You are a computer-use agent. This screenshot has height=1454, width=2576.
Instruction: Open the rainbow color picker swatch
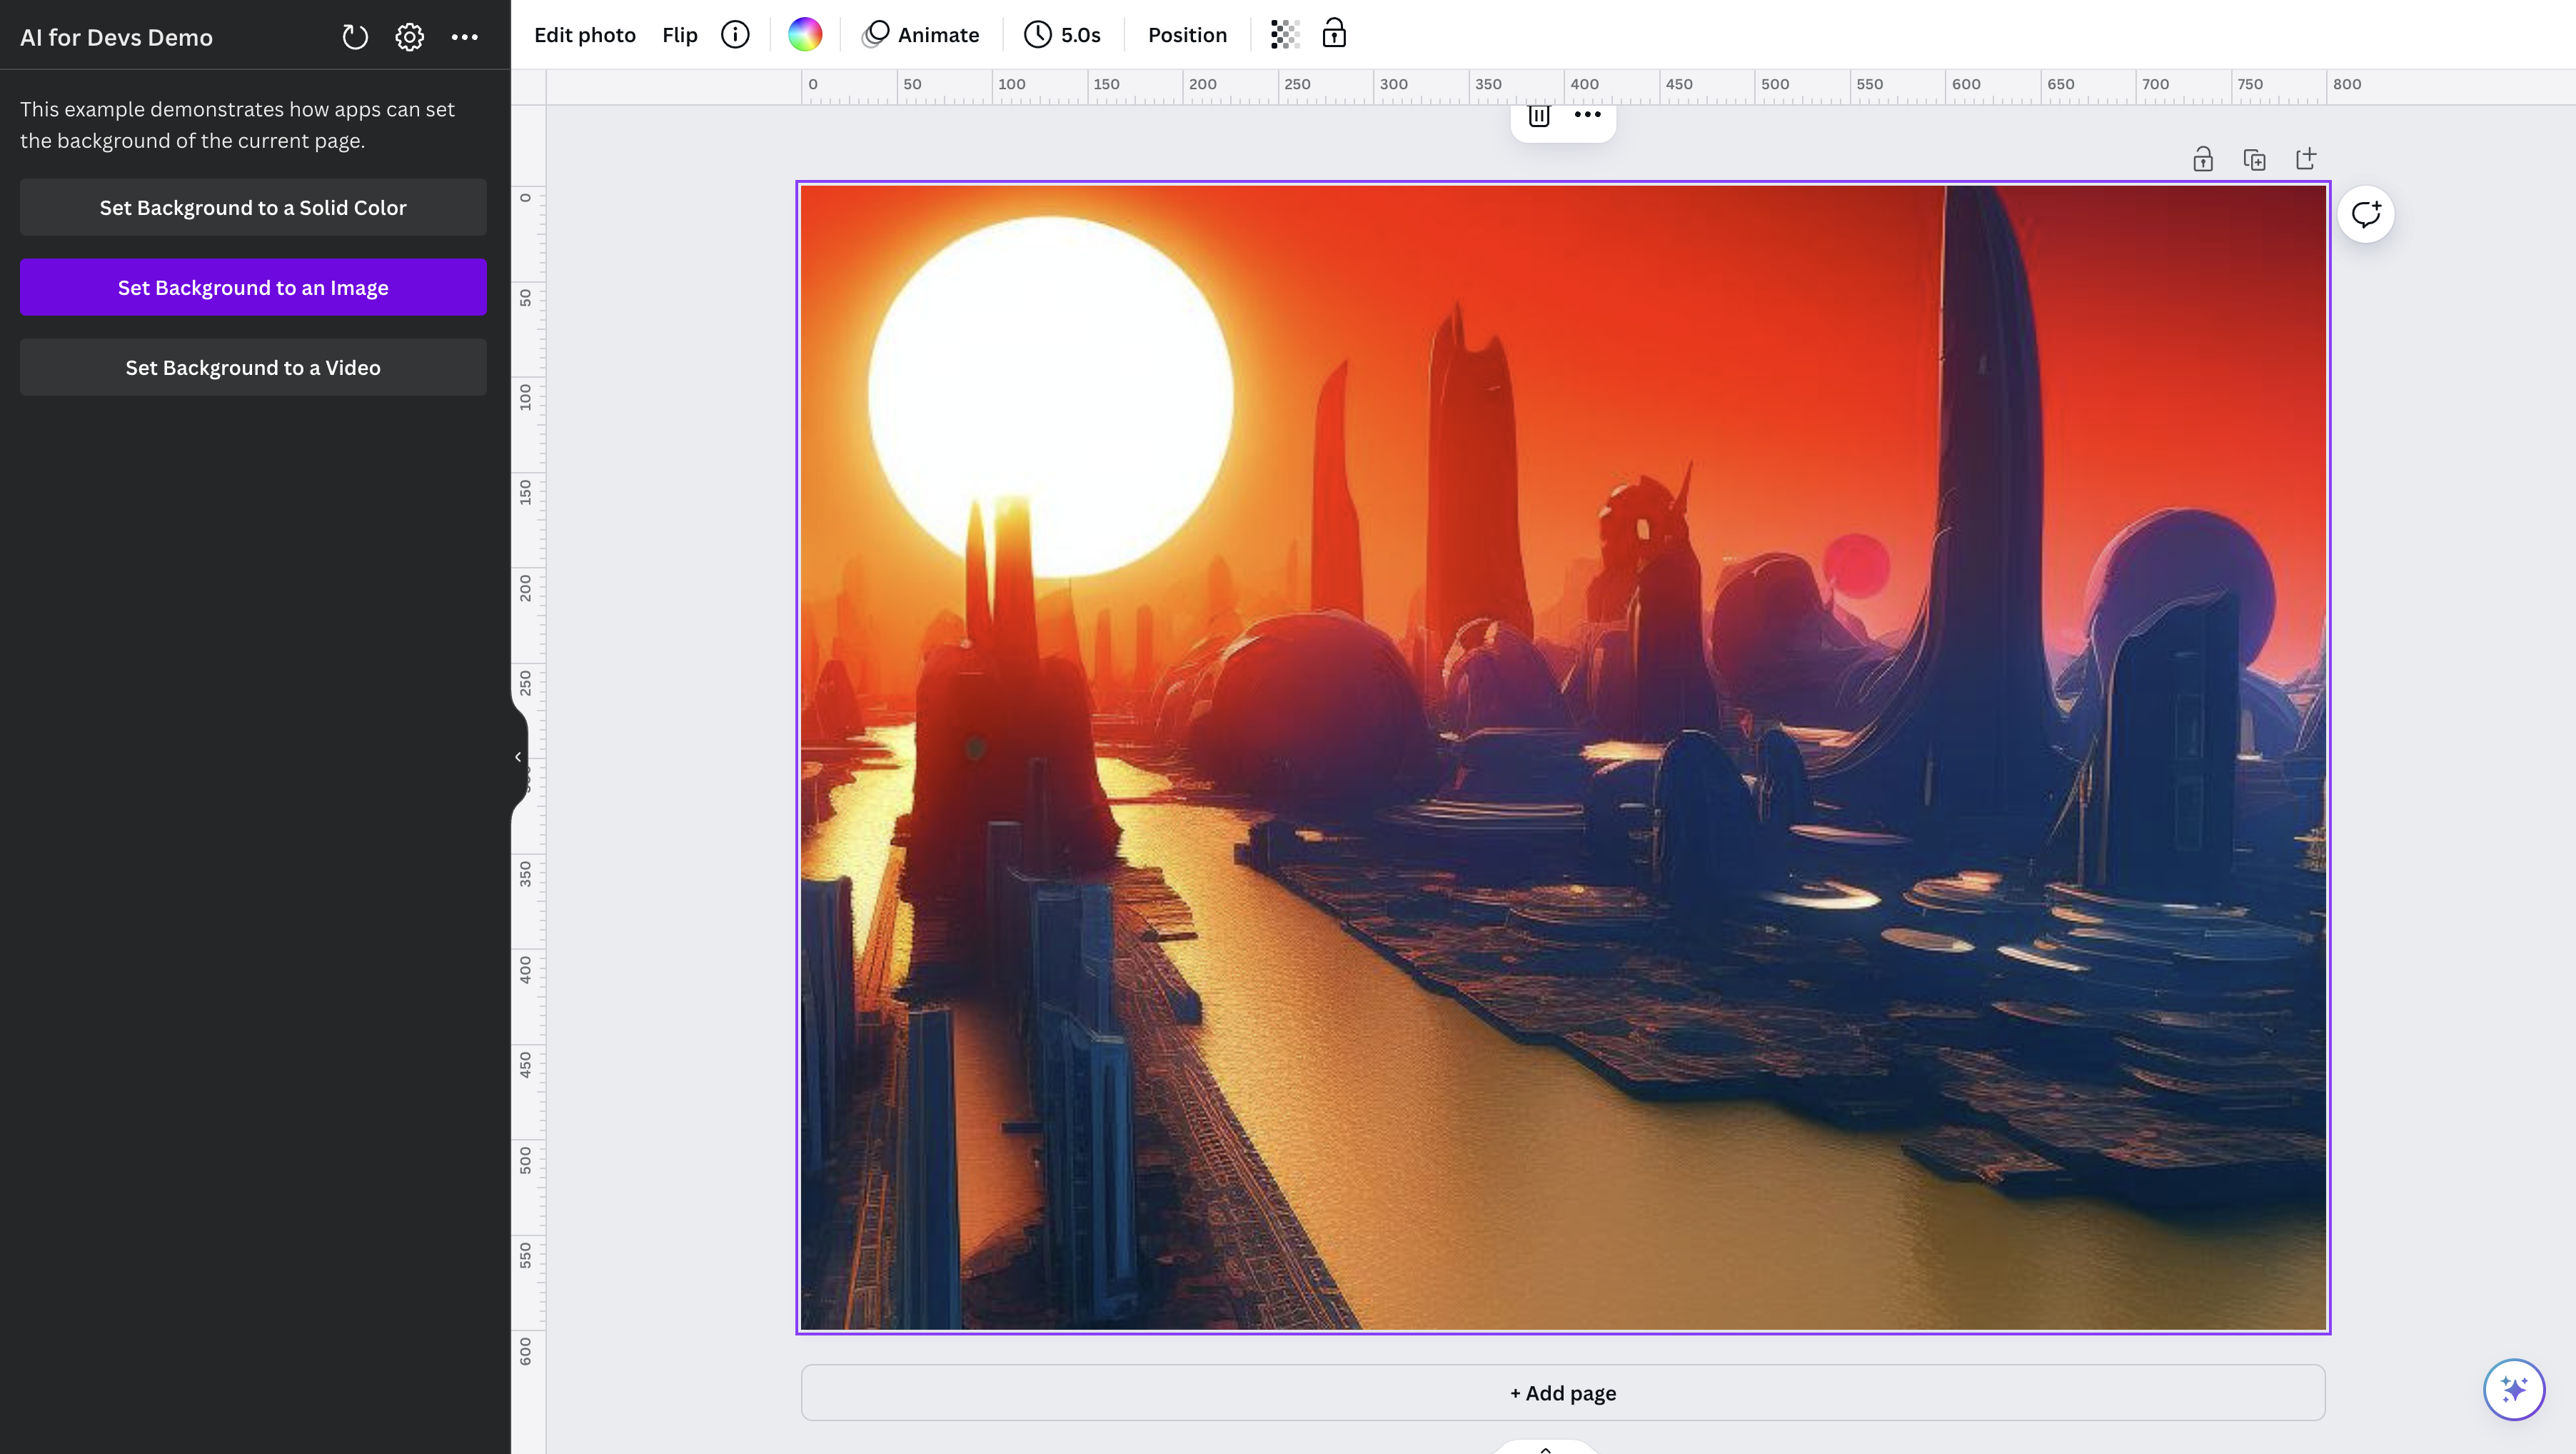[x=804, y=35]
